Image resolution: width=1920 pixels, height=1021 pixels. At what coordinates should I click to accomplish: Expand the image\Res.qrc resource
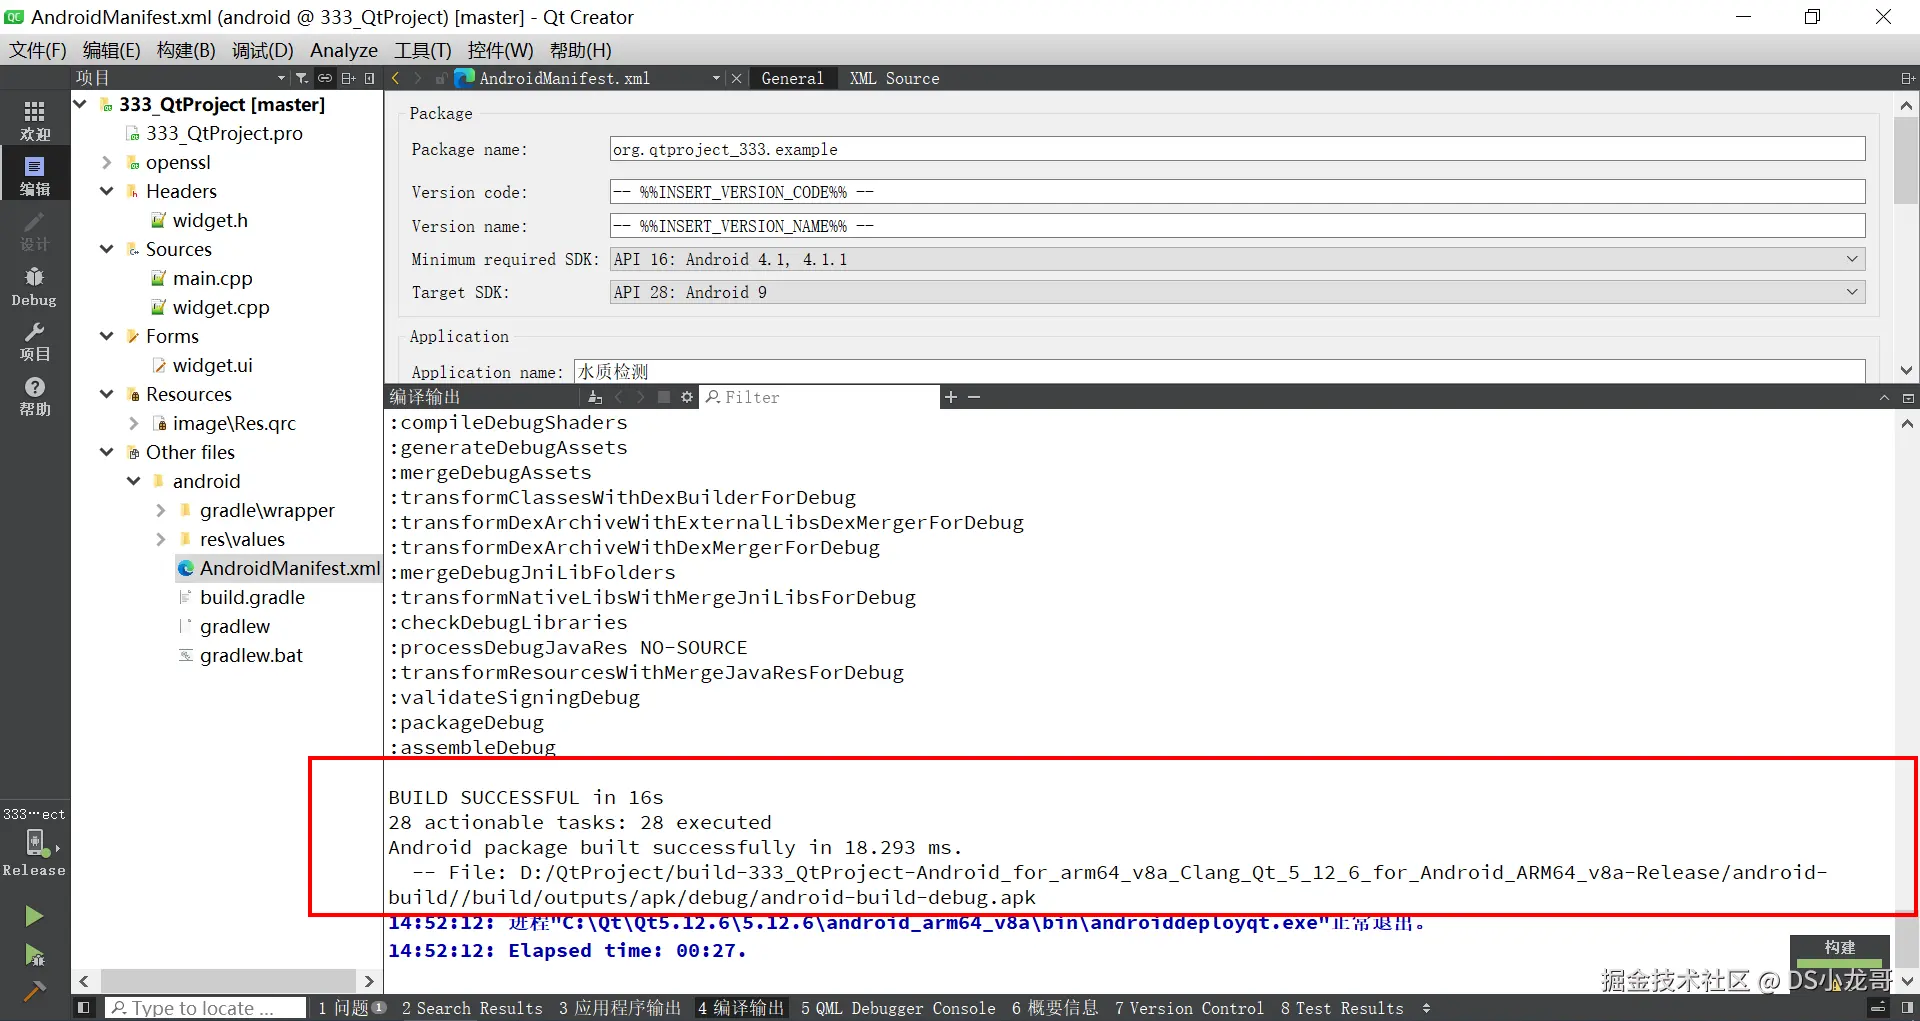coord(134,423)
